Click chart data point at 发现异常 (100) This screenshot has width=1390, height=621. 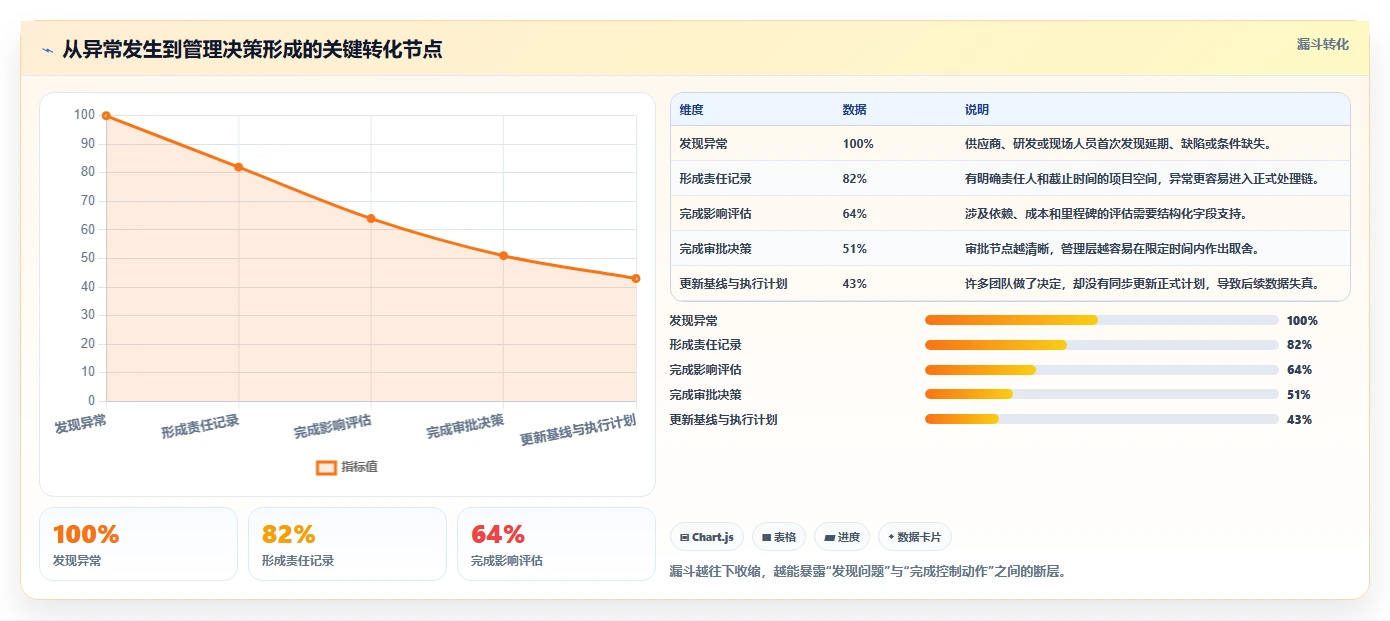[x=106, y=116]
